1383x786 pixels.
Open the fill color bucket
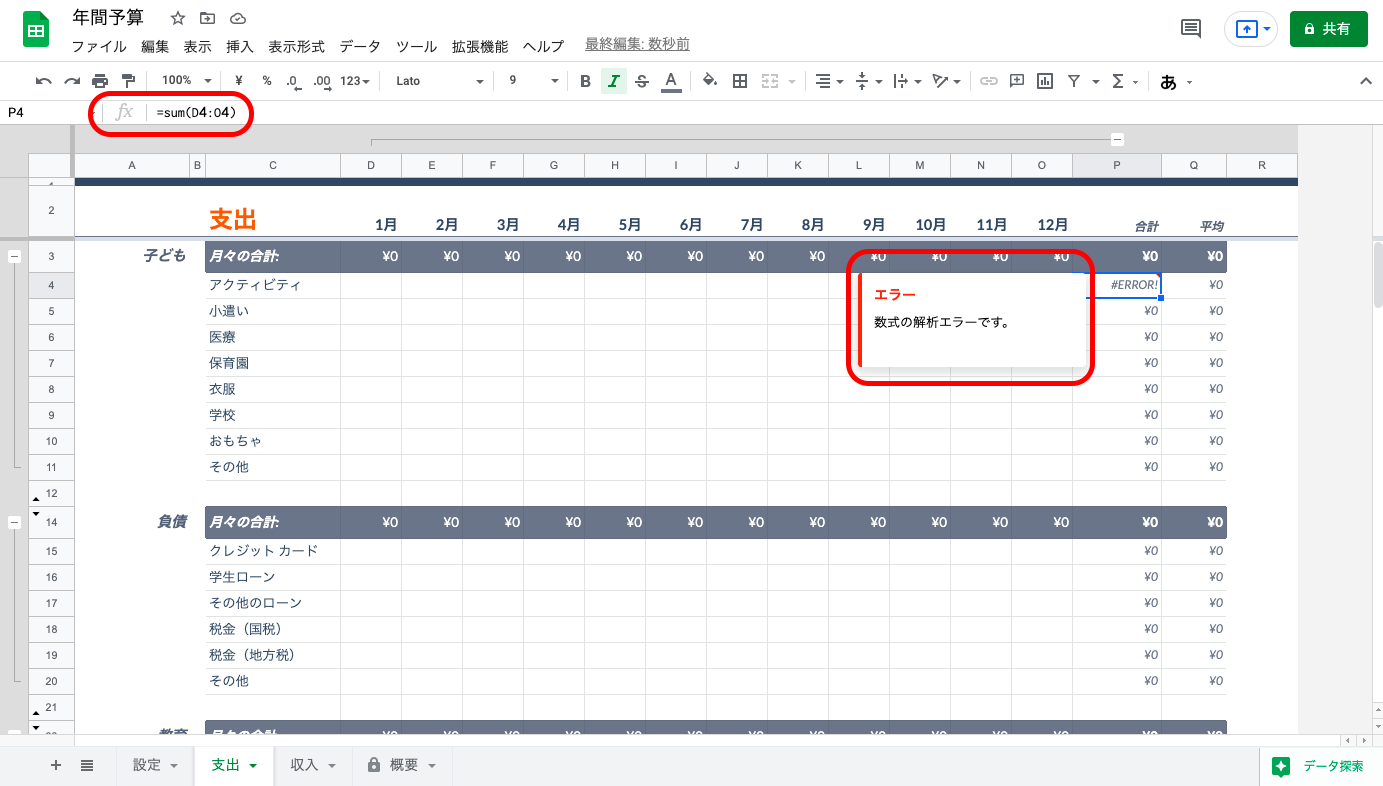click(x=710, y=81)
